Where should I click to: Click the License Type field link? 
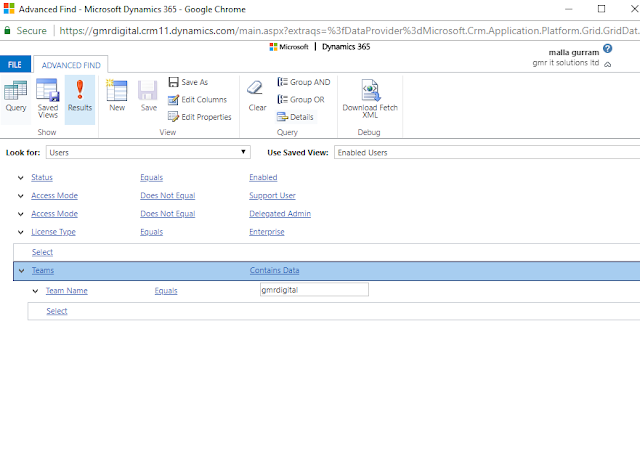[x=53, y=232]
